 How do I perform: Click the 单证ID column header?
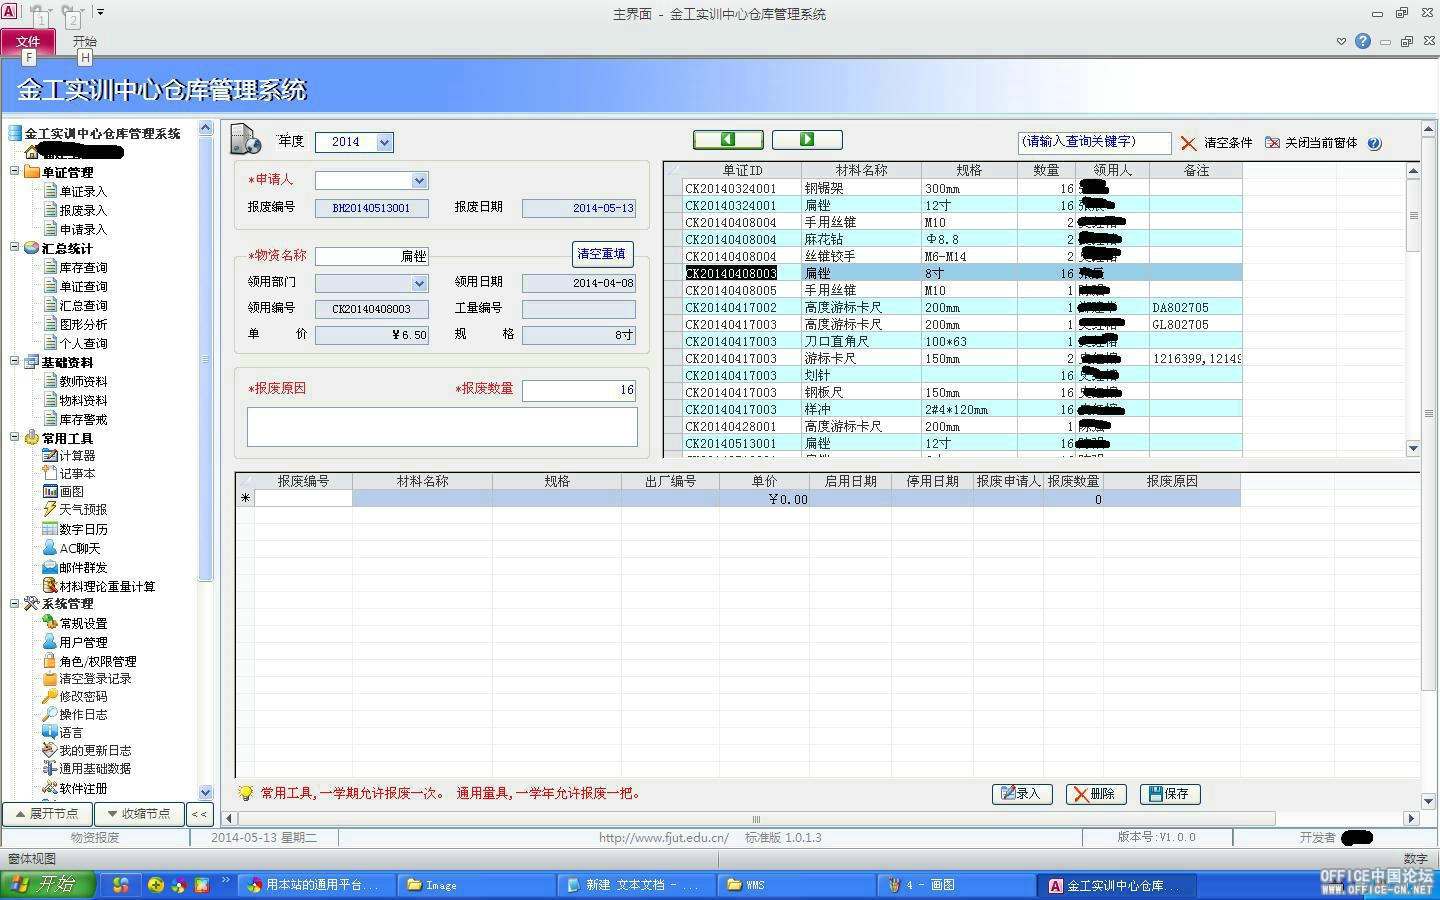coord(742,171)
